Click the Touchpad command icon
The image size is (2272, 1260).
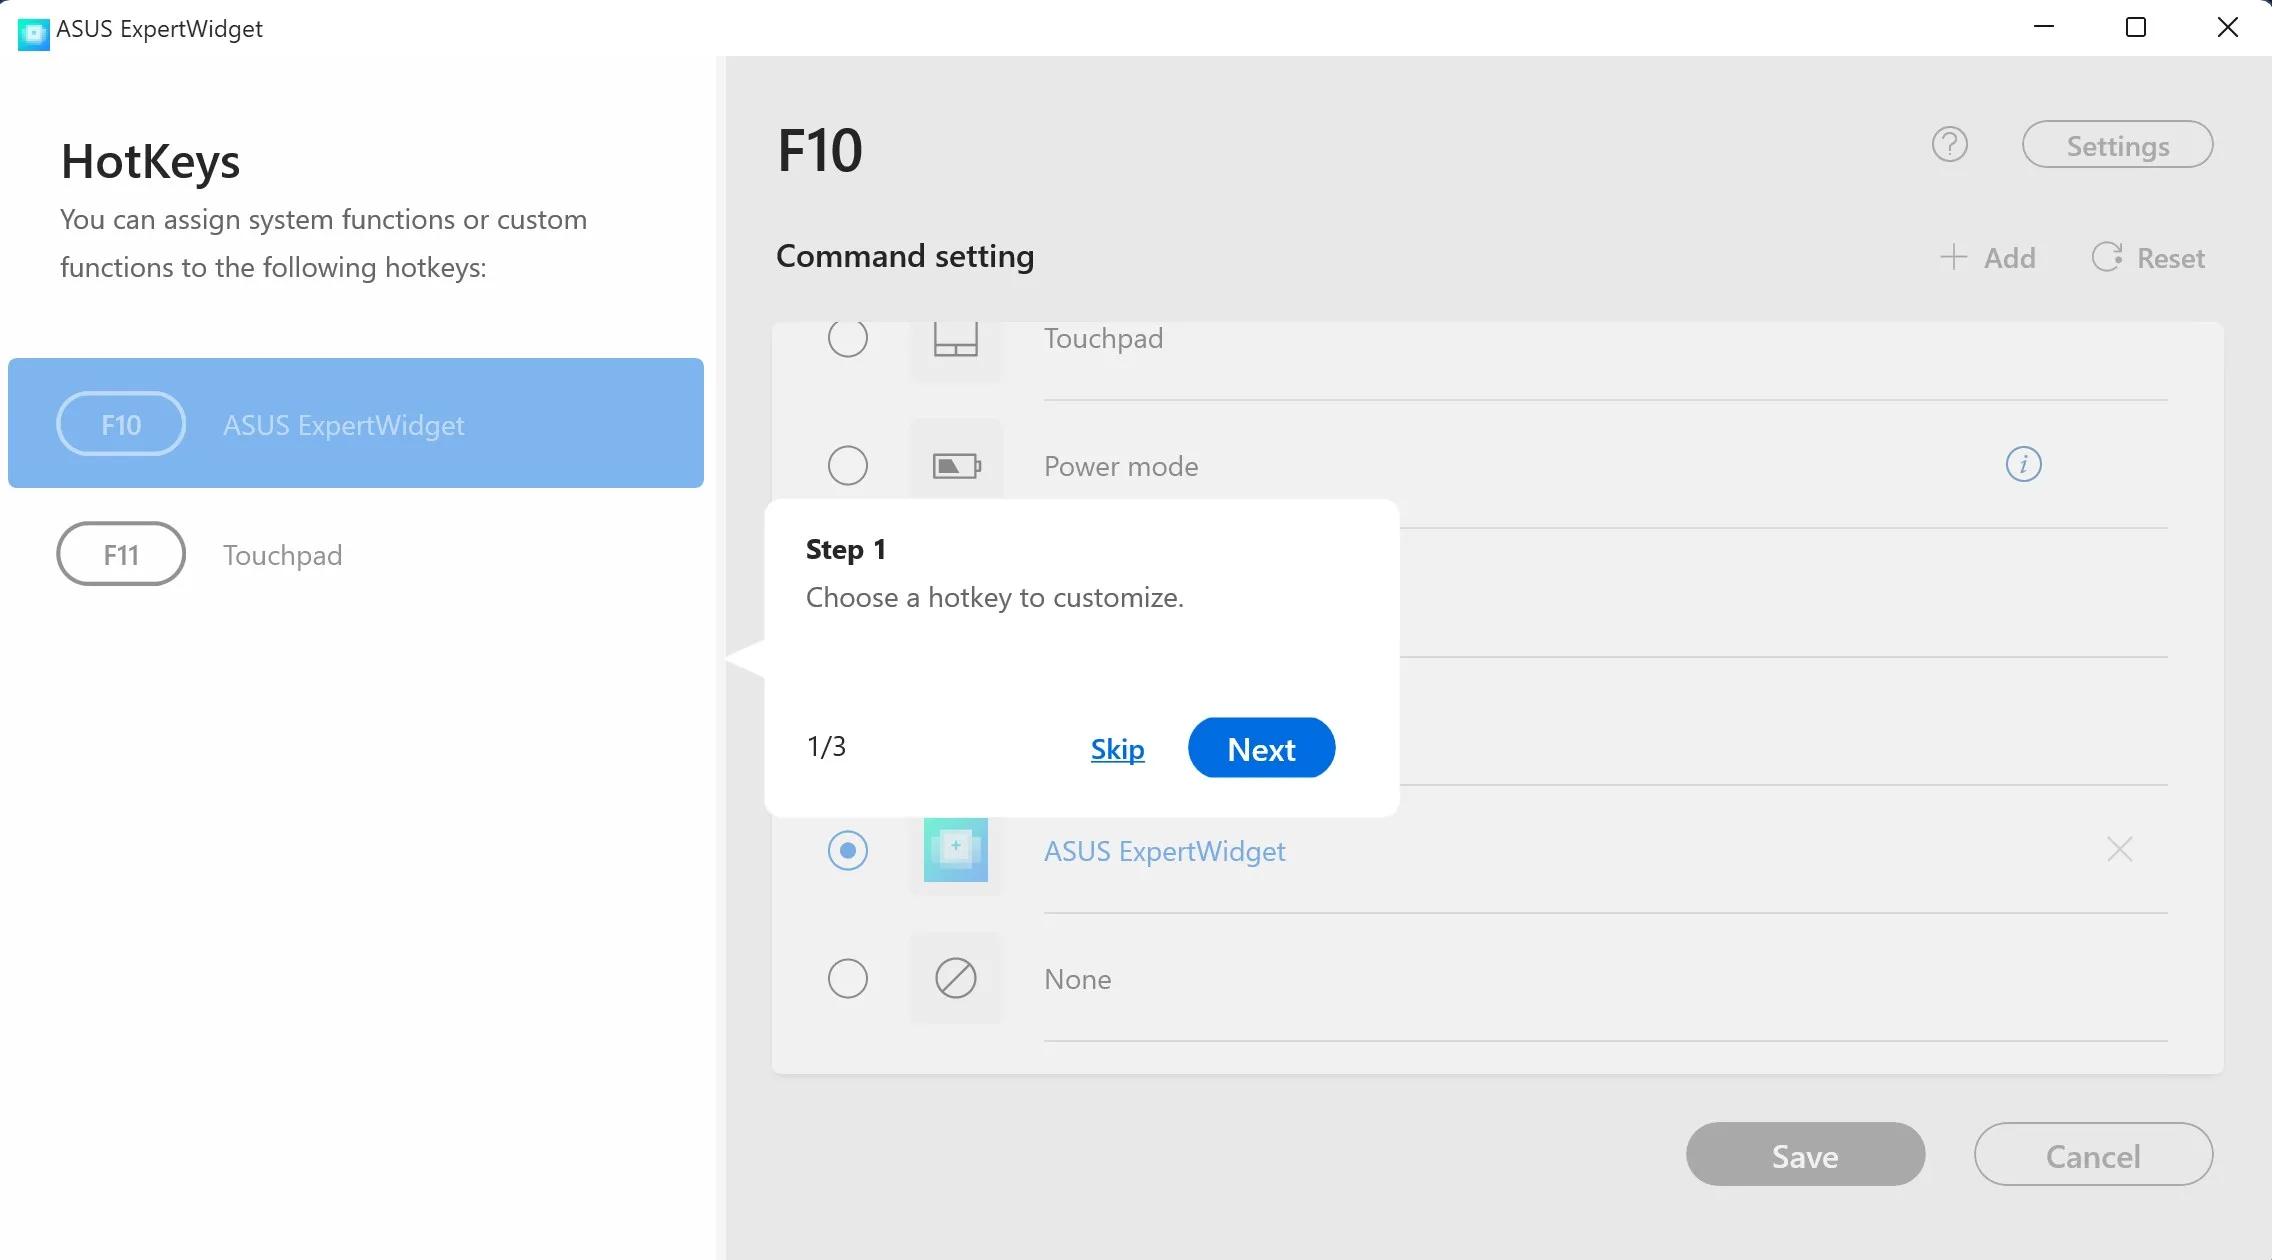(955, 339)
